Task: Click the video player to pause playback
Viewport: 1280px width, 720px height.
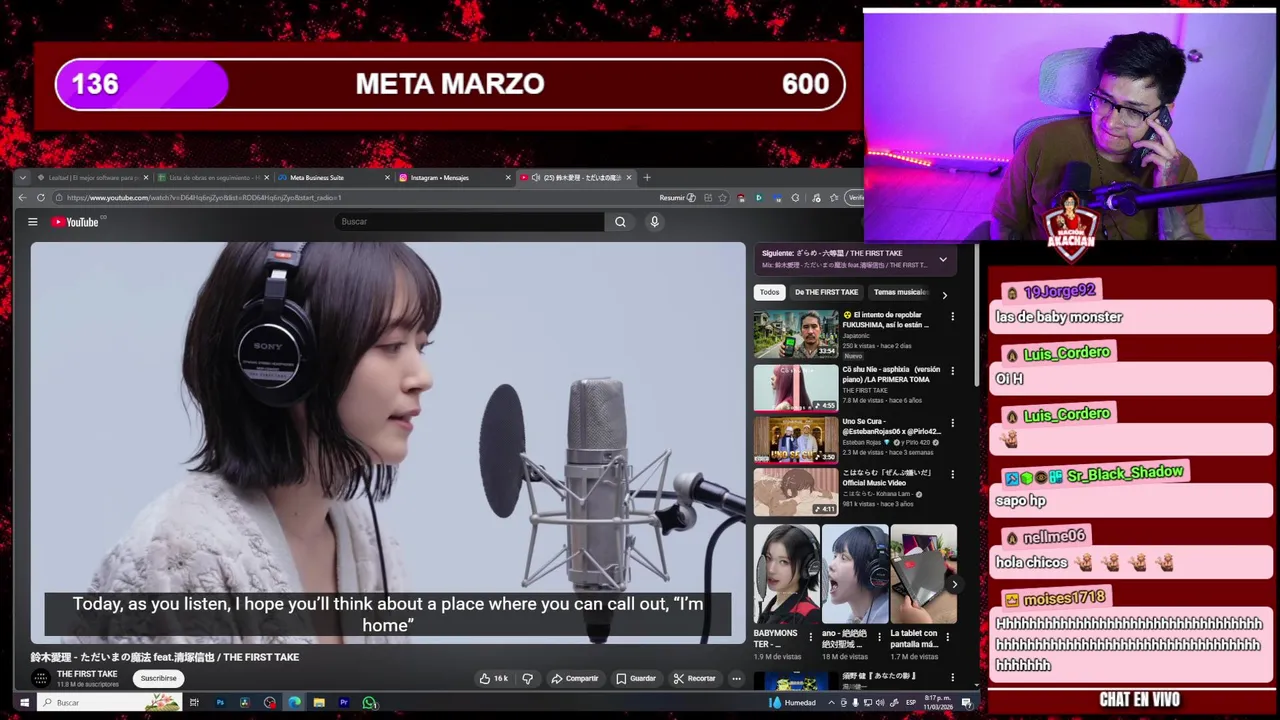Action: (388, 443)
